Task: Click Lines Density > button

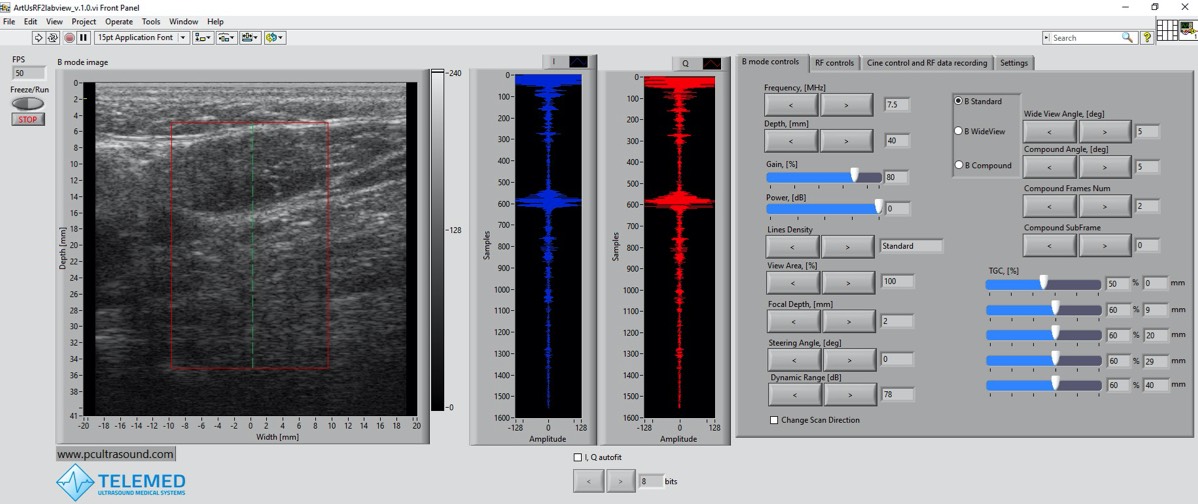Action: 847,247
